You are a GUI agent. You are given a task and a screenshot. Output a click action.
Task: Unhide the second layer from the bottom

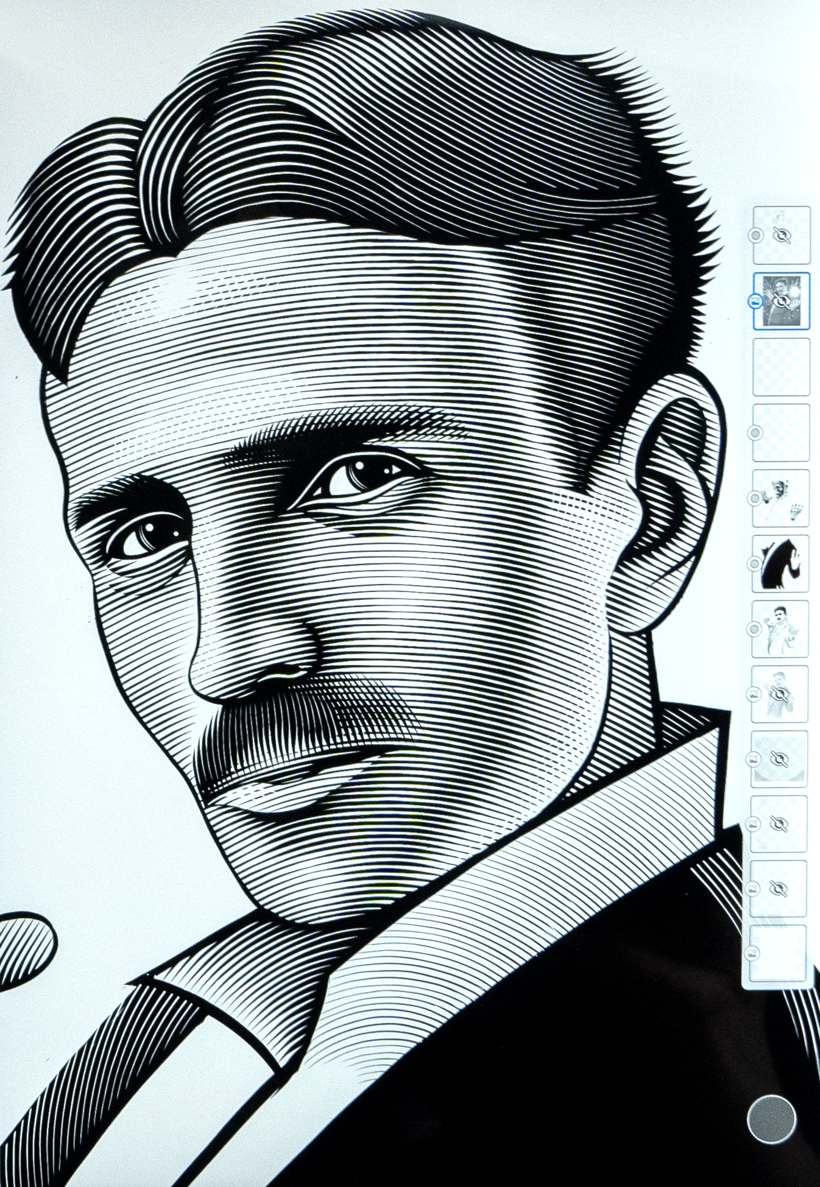pyautogui.click(x=779, y=889)
